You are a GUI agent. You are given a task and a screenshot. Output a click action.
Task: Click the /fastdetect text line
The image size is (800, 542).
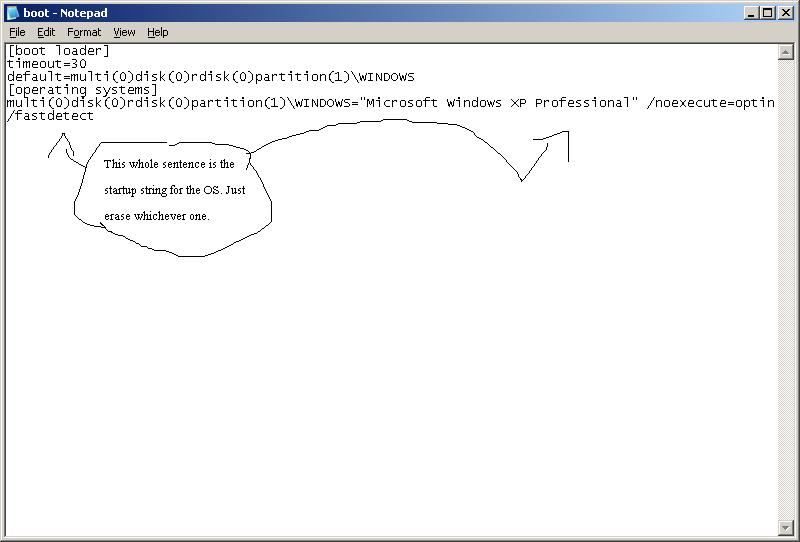click(50, 116)
